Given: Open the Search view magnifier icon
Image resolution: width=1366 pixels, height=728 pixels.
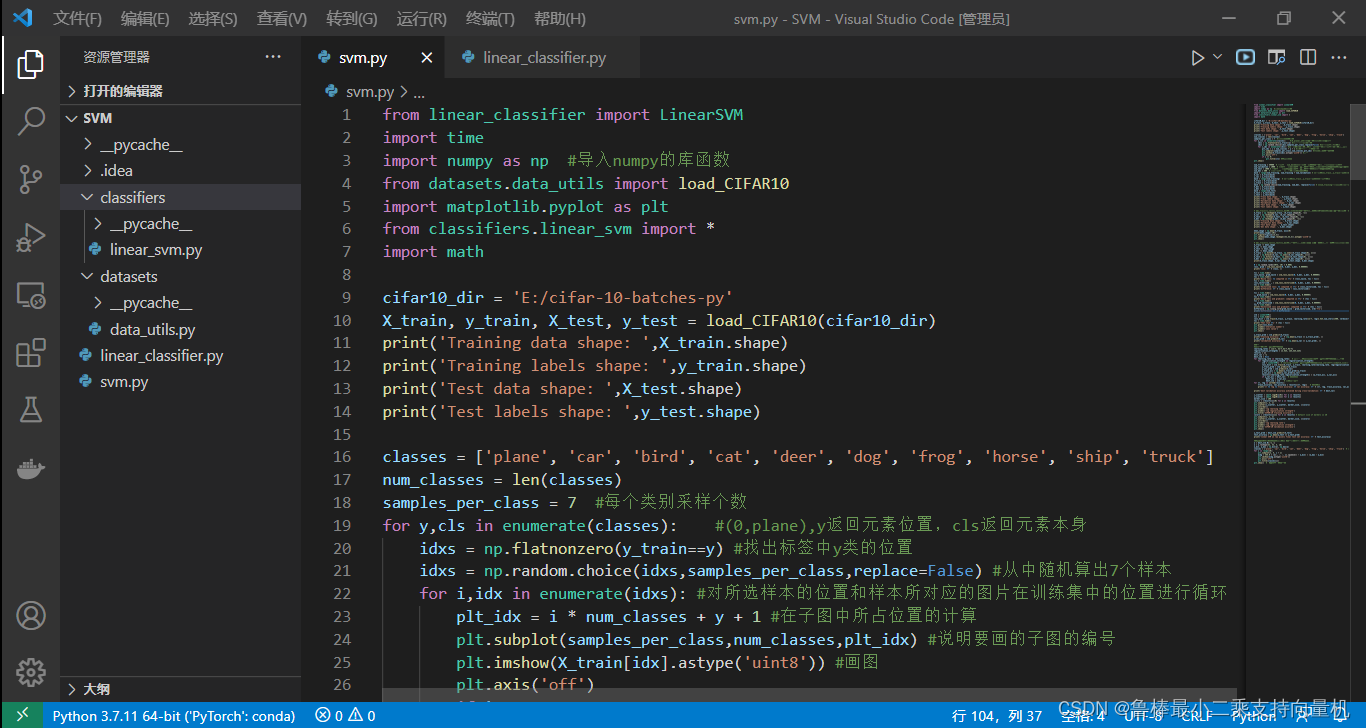Looking at the screenshot, I should tap(30, 122).
